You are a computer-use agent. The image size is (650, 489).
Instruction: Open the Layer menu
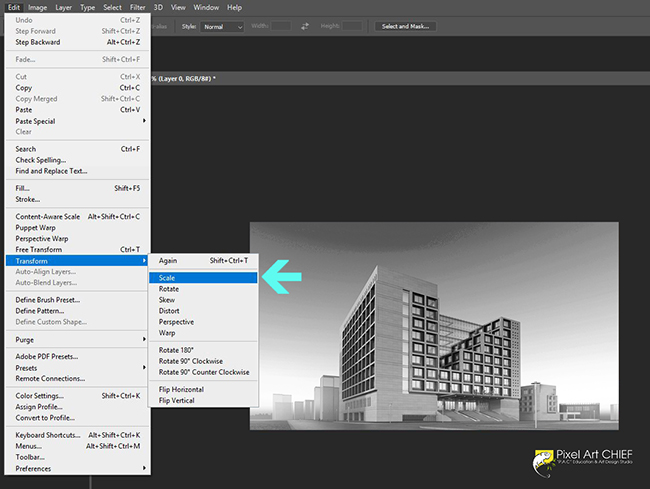63,7
